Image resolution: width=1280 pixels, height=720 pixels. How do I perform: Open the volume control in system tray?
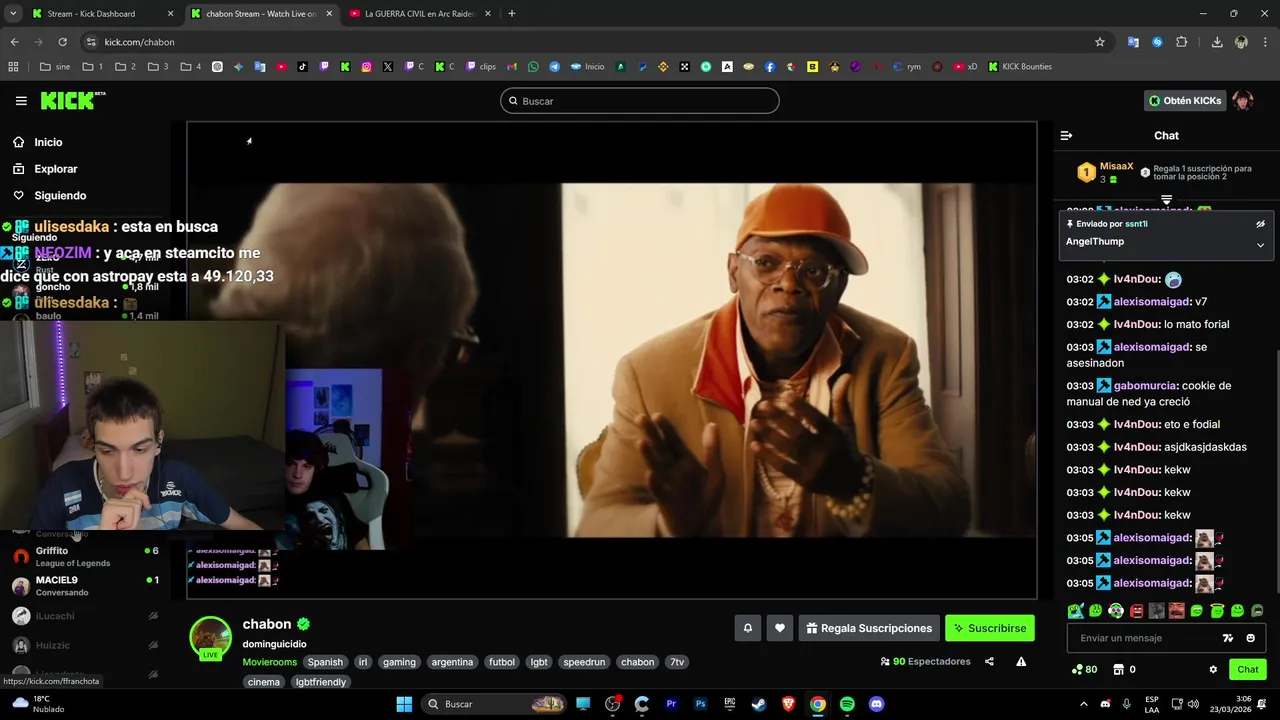(x=1192, y=704)
